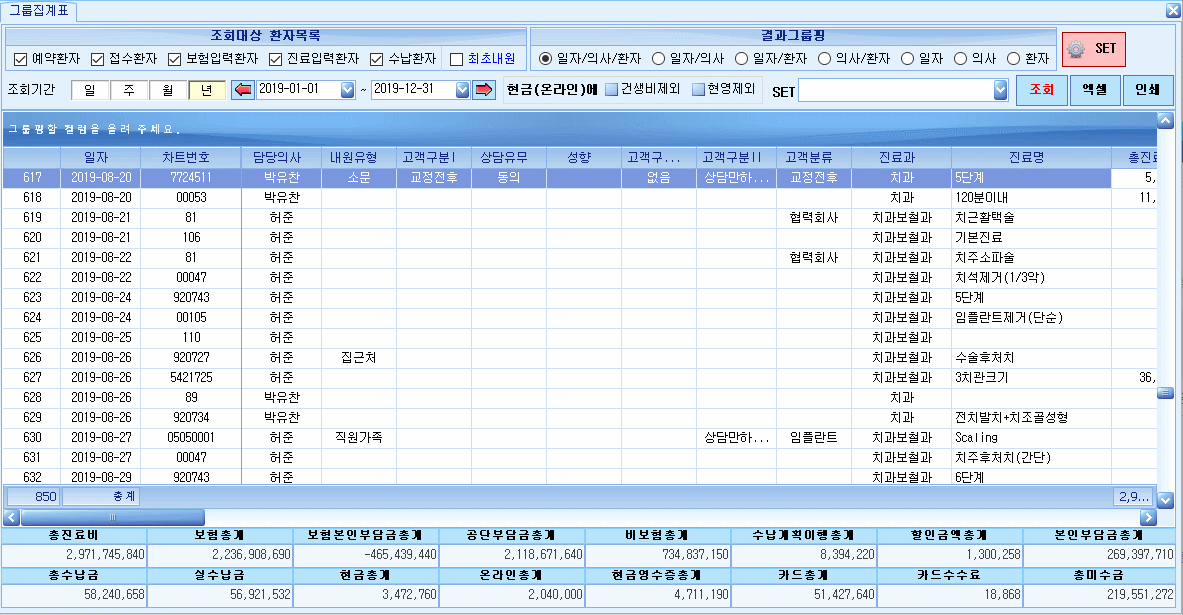Select 일자 grouping radio
This screenshot has height=615, width=1183.
[x=908, y=58]
